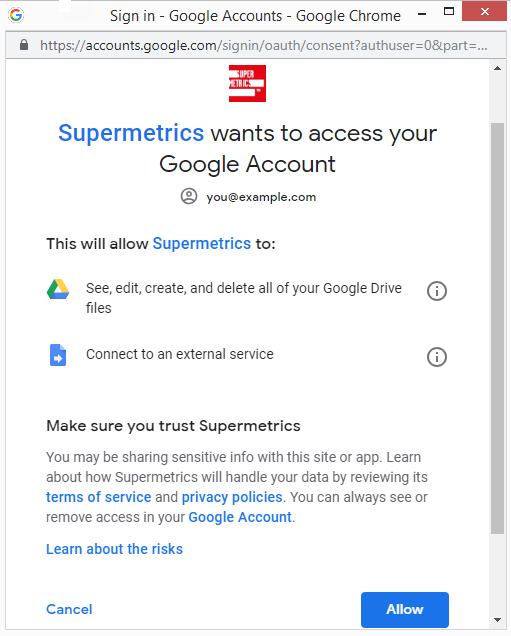Open the Google Account link
The image size is (511, 636).
click(x=240, y=518)
